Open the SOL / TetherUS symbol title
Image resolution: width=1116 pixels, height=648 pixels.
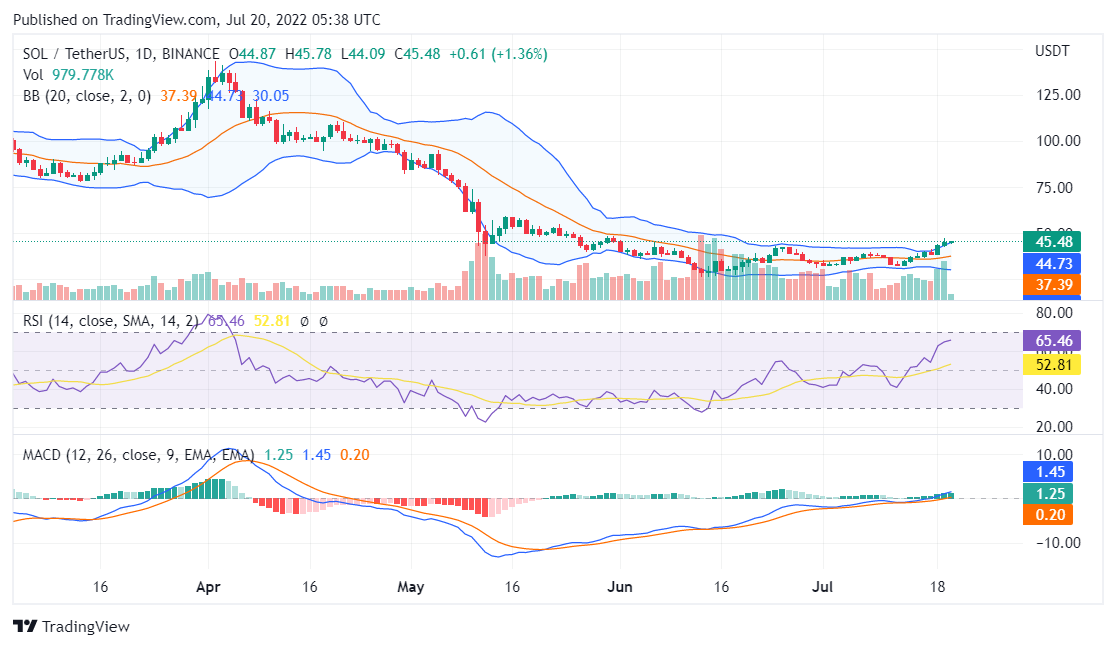(x=120, y=54)
